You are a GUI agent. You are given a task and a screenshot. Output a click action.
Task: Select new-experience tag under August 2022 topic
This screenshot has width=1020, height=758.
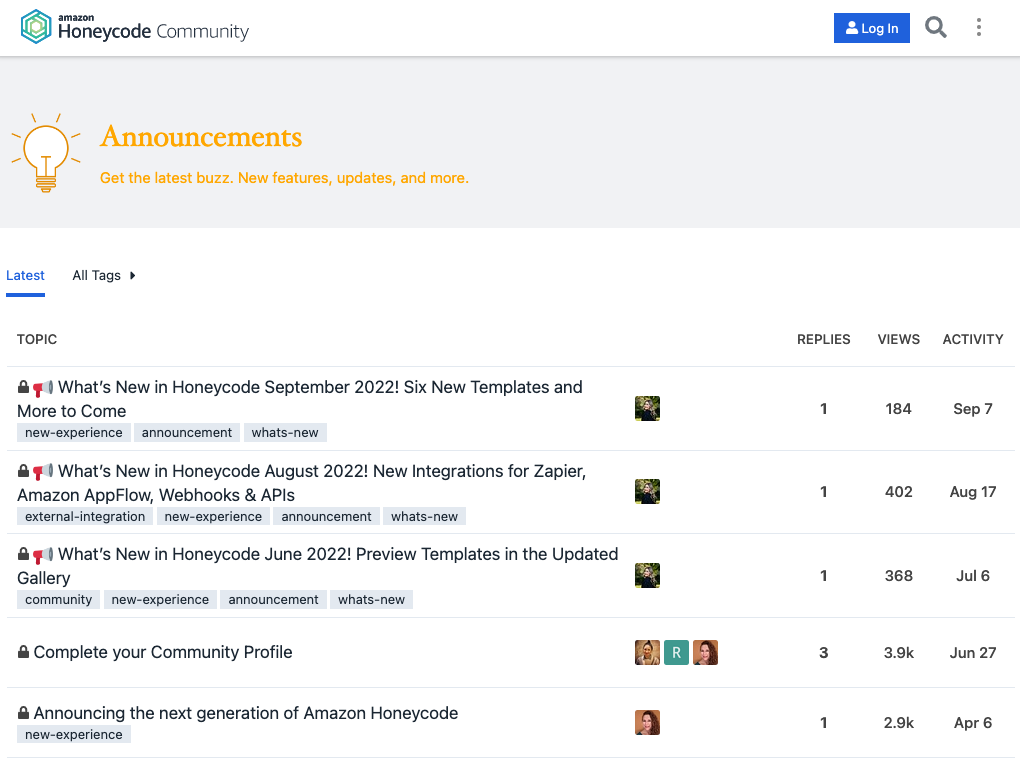point(213,517)
